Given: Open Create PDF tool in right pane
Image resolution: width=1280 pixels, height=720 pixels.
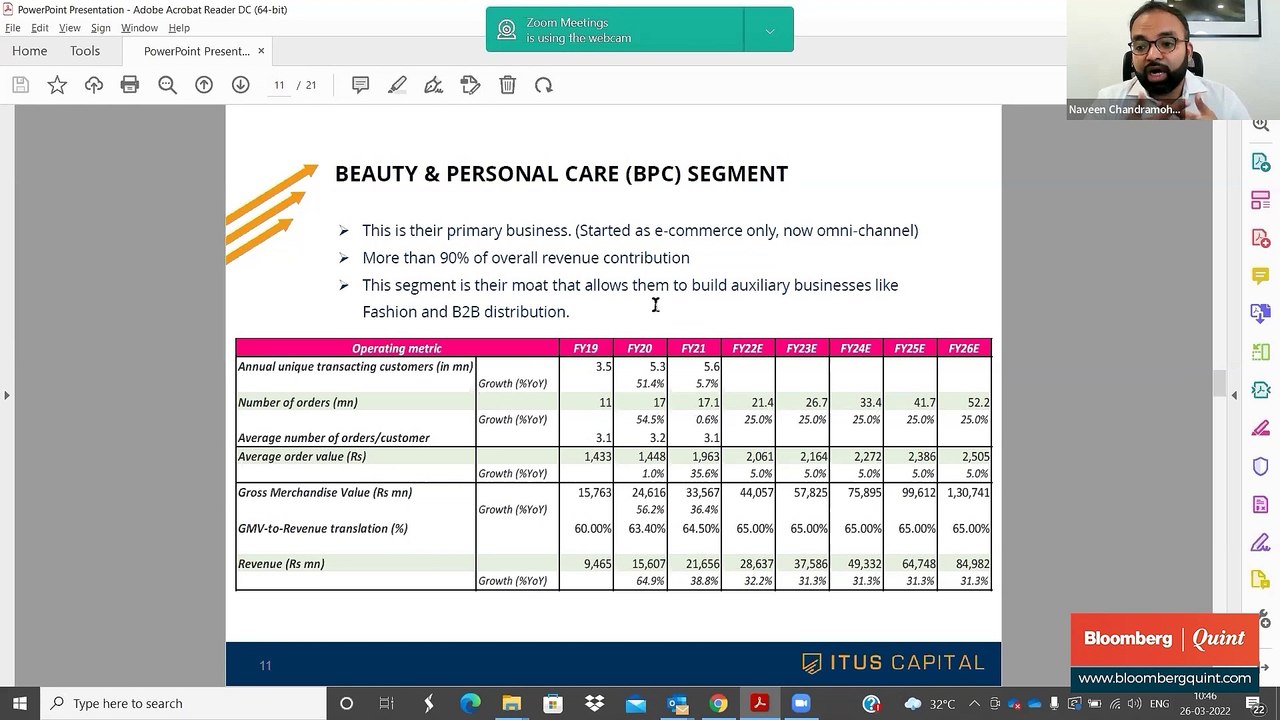Looking at the screenshot, I should (x=1260, y=238).
